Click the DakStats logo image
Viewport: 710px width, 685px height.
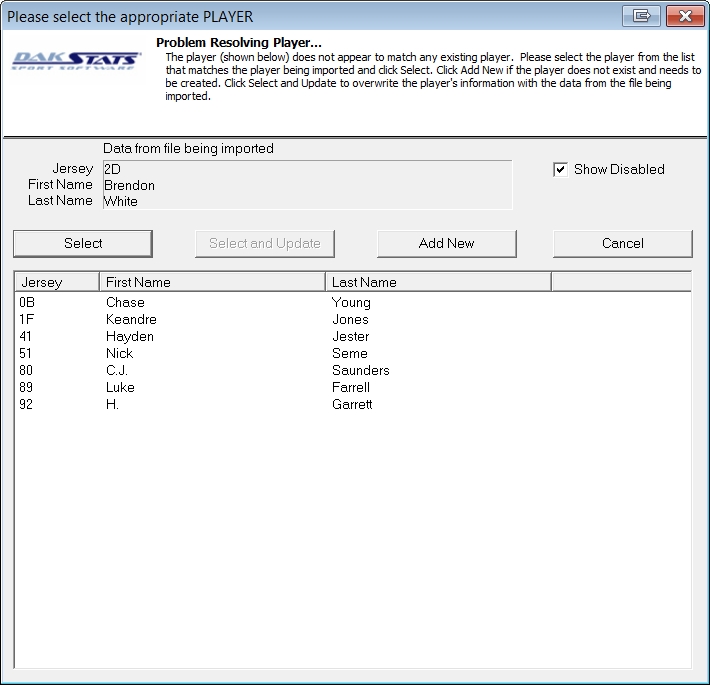coord(77,62)
